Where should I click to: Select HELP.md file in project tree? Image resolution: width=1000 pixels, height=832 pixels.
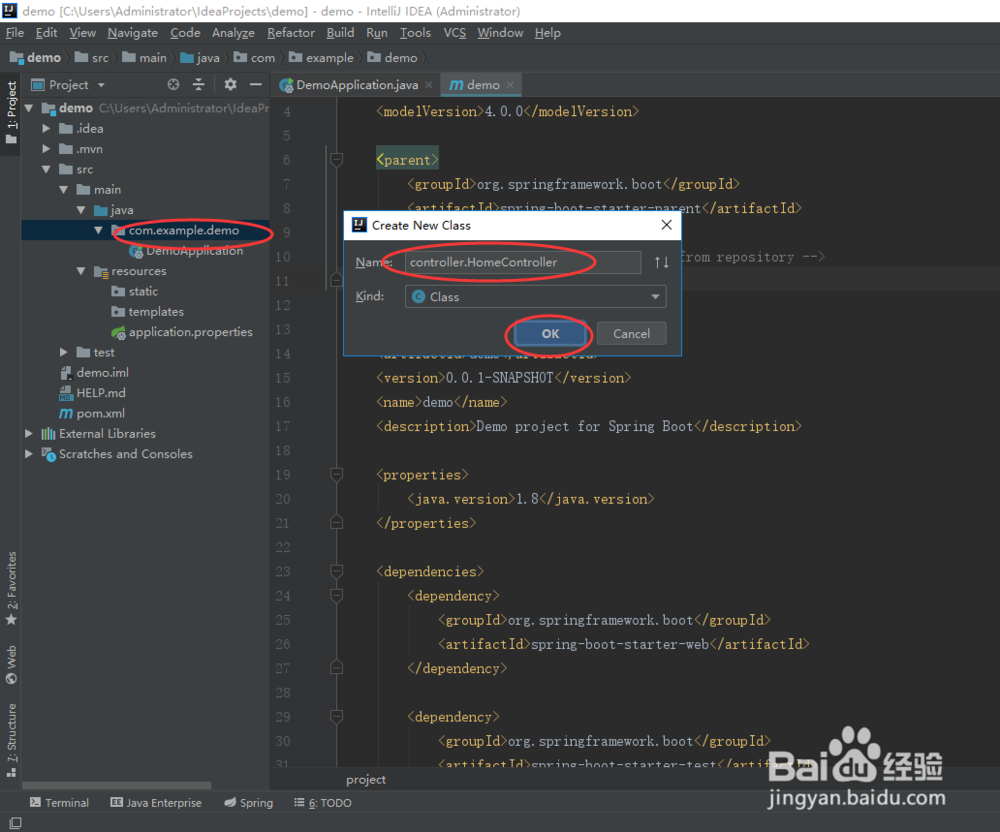point(93,393)
